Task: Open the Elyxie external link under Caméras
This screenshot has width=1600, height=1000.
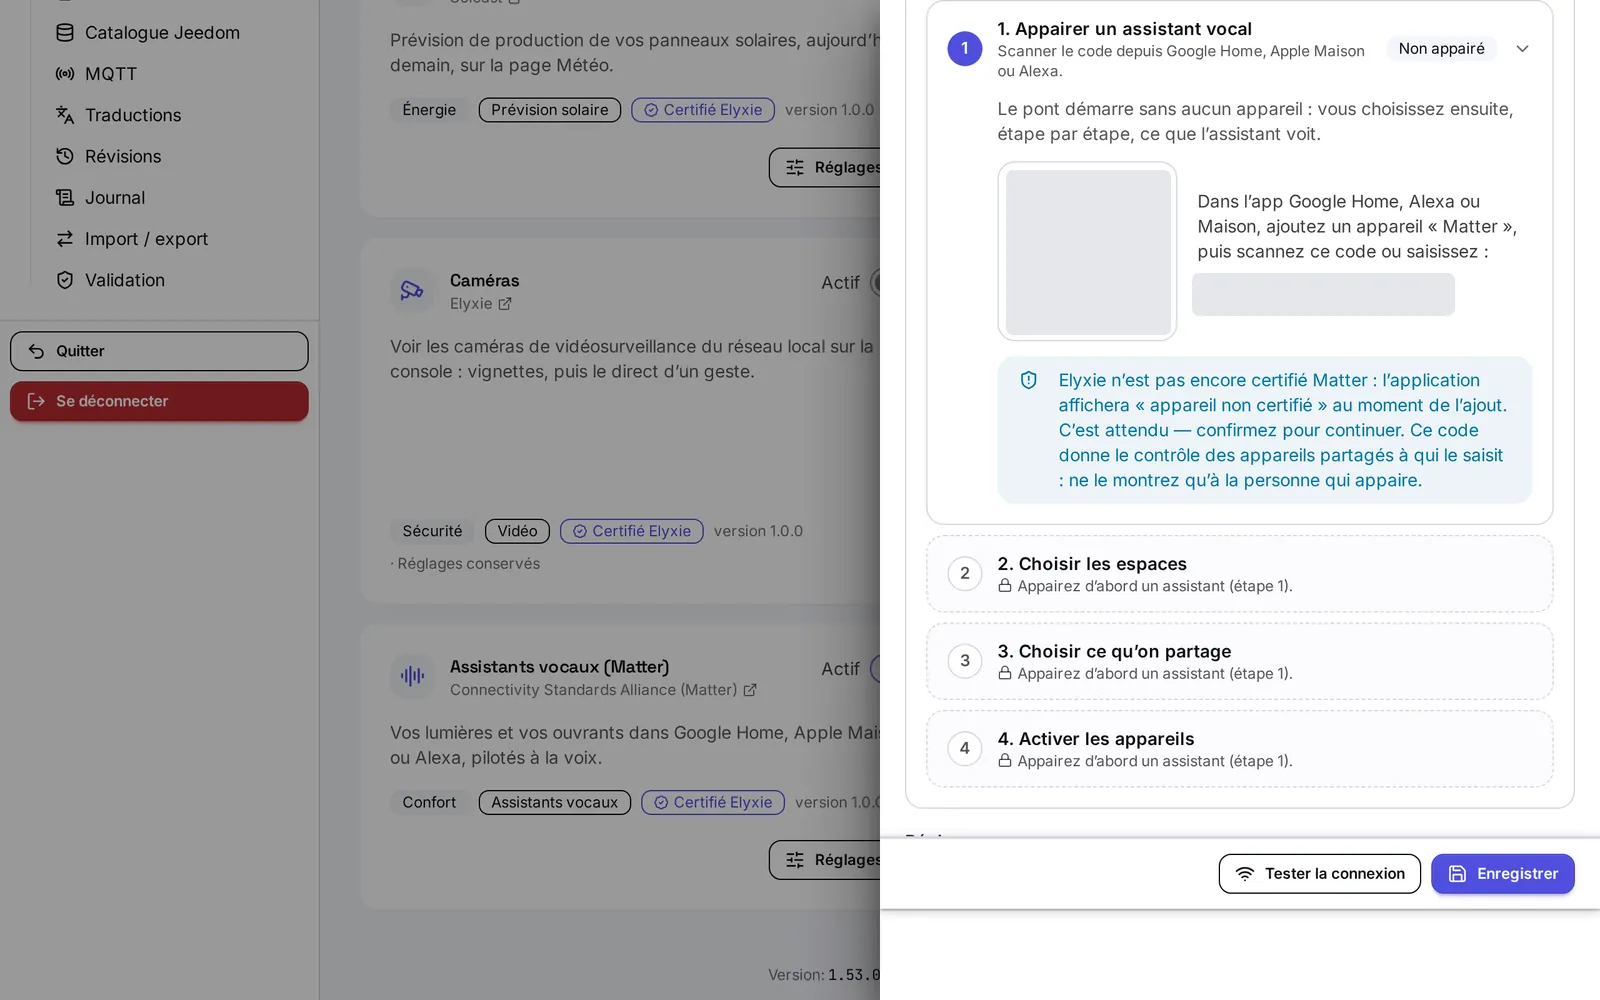Action: pos(481,304)
